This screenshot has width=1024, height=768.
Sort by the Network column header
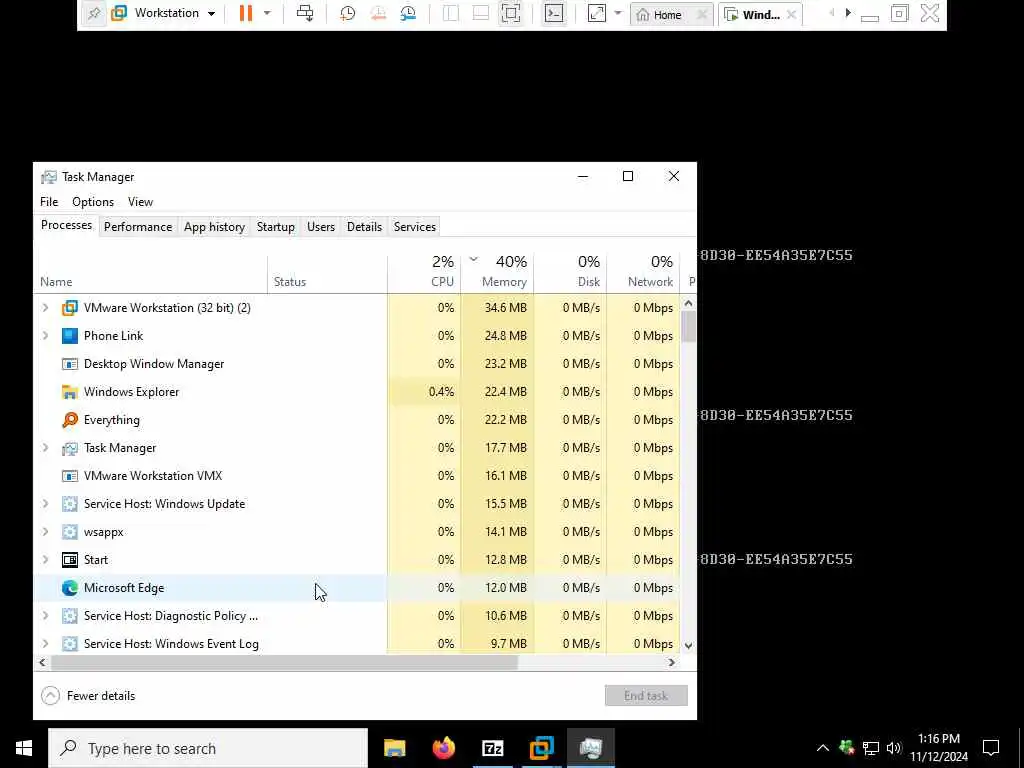tap(643, 273)
